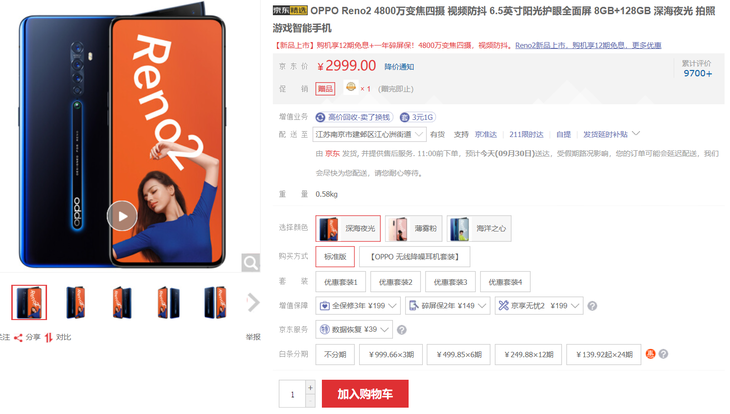The height and width of the screenshot is (414, 730).
Task: Select 优惠套装3 bundle tab
Action: [x=450, y=282]
